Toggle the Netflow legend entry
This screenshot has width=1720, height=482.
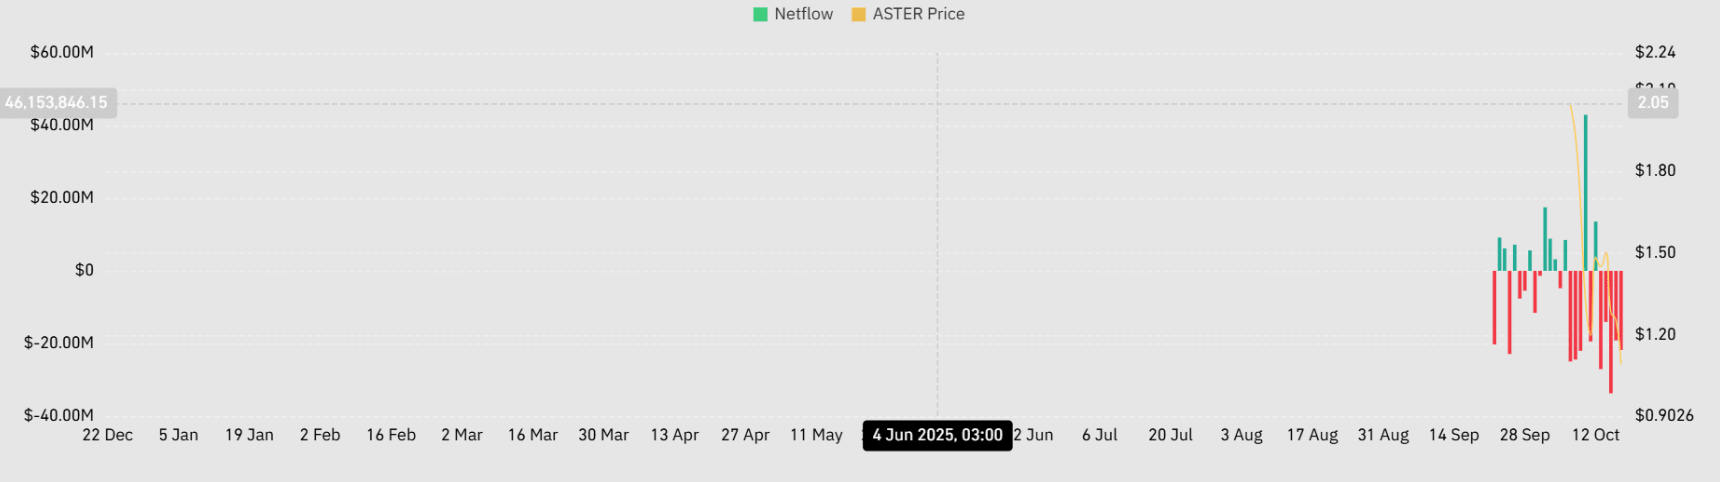pos(793,14)
